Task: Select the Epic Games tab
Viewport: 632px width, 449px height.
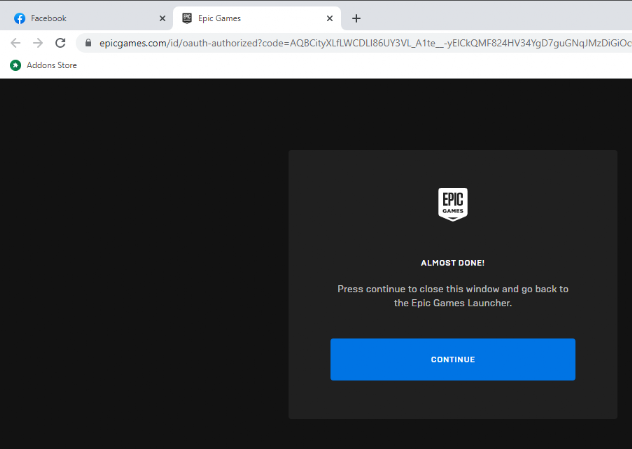Action: coord(257,19)
